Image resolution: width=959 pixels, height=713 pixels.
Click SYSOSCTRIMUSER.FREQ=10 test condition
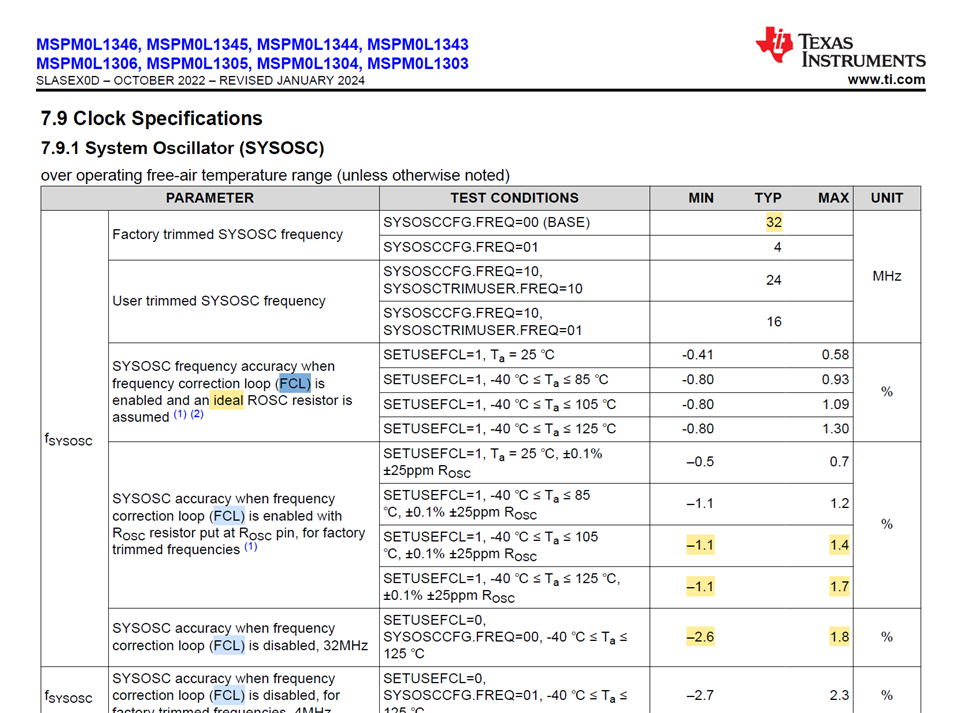[483, 289]
